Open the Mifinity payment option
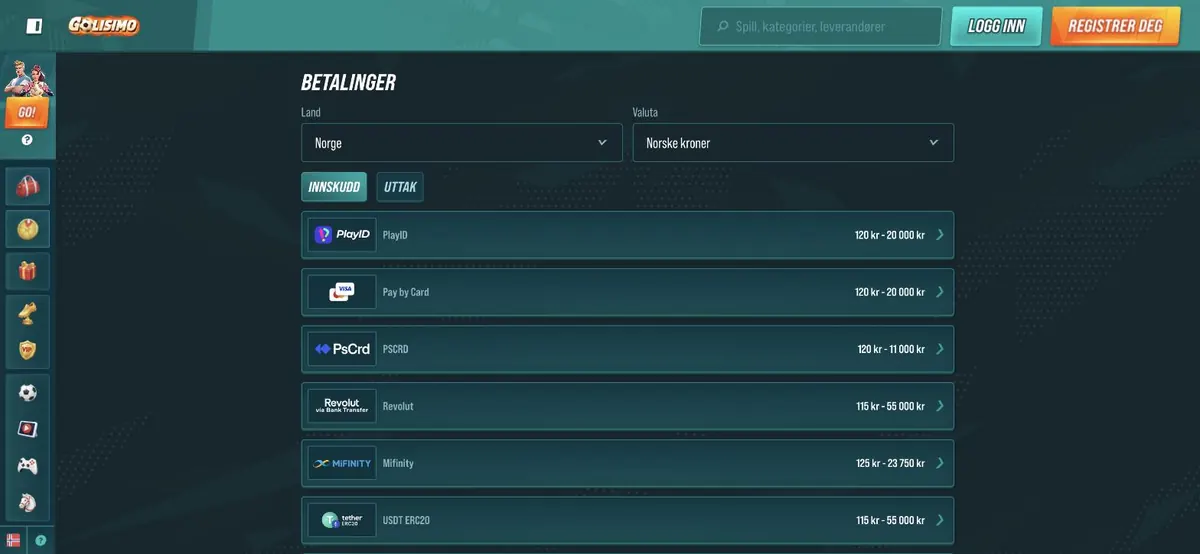Screen dimensions: 1200x554 point(627,463)
